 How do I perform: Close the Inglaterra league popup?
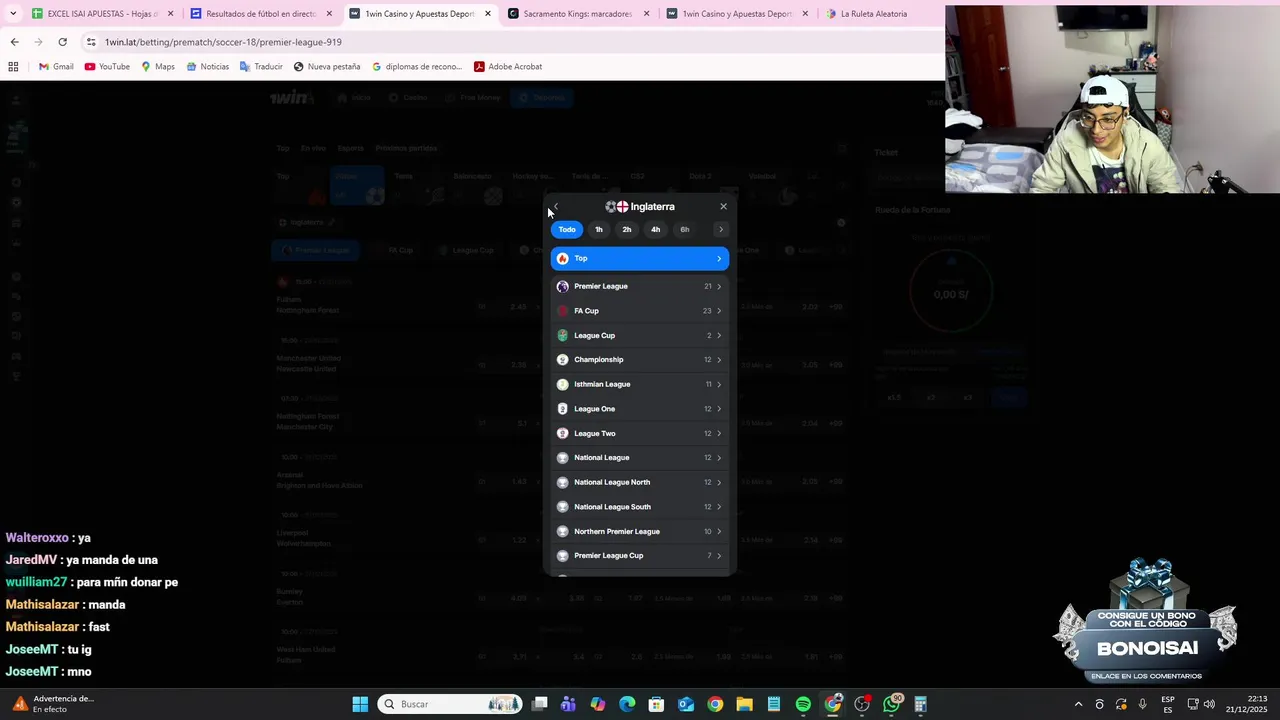(724, 207)
